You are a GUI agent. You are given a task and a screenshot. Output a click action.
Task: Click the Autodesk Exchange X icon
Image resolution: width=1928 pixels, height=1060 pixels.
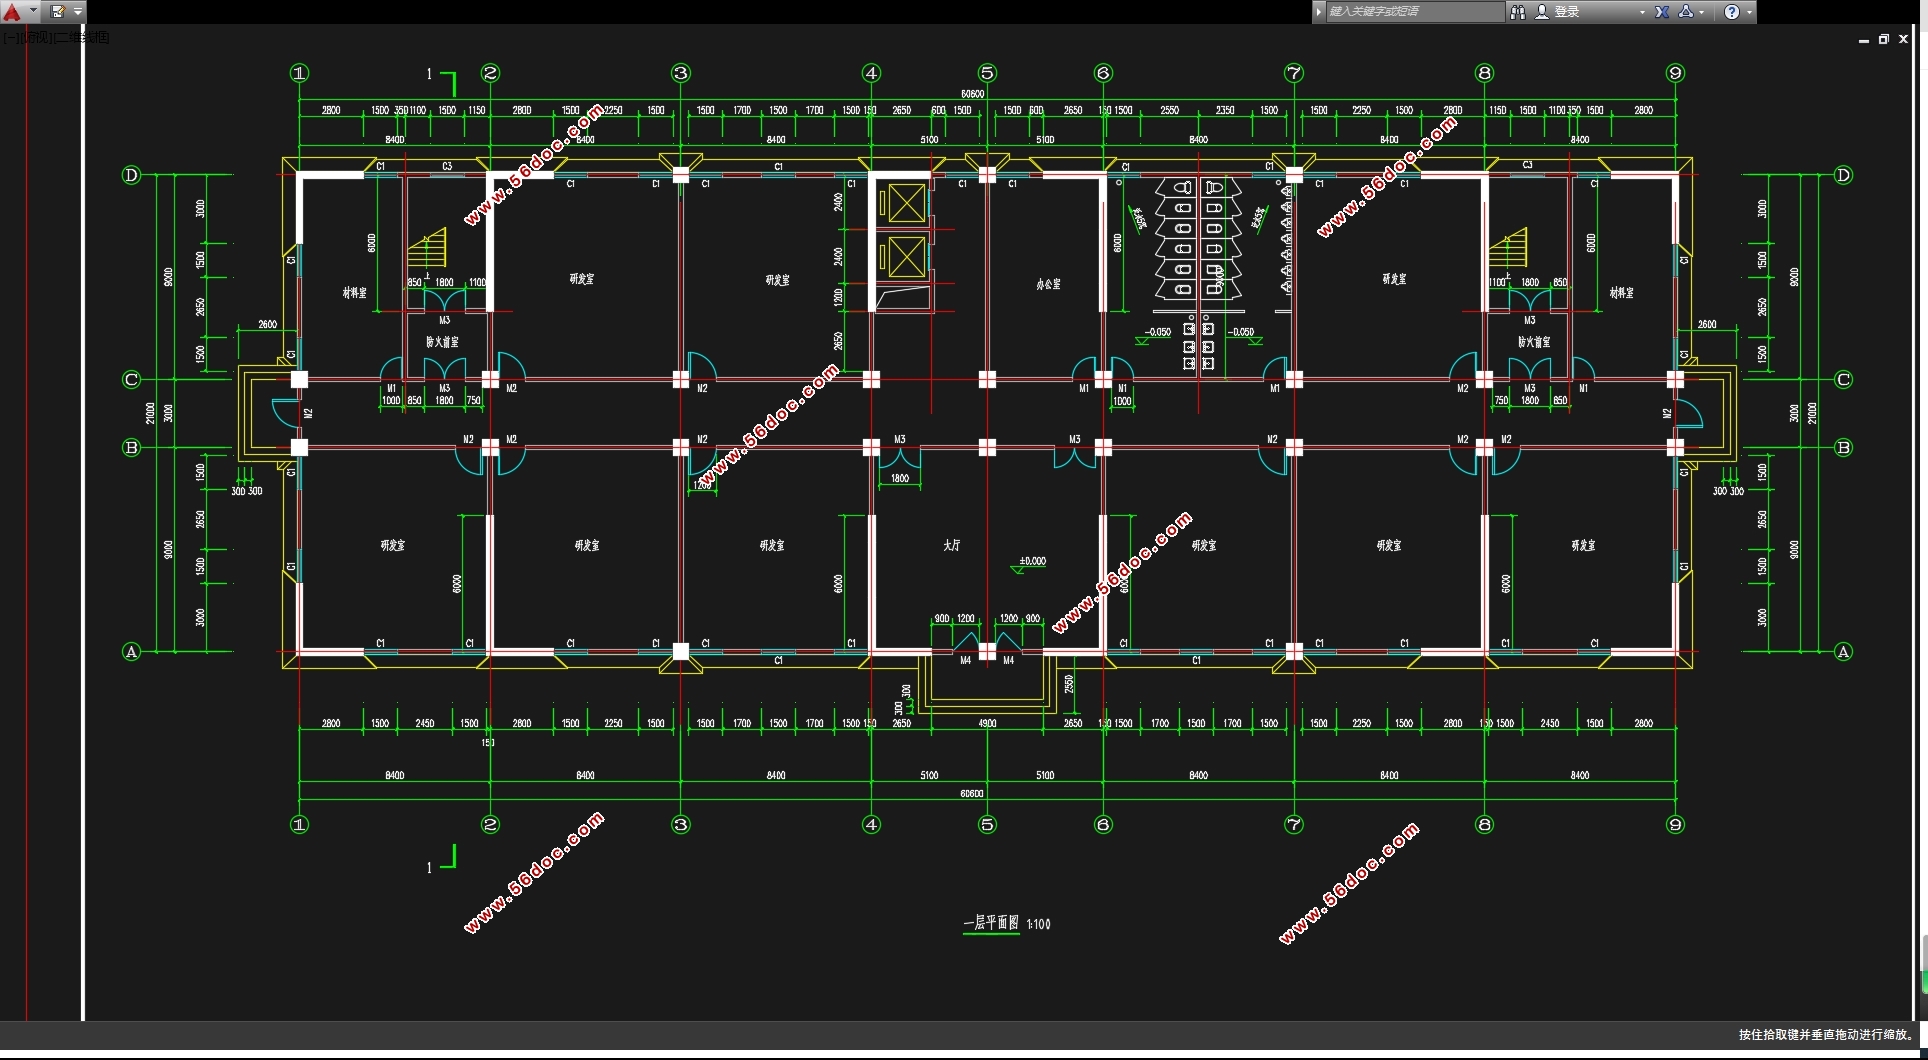pos(1662,12)
